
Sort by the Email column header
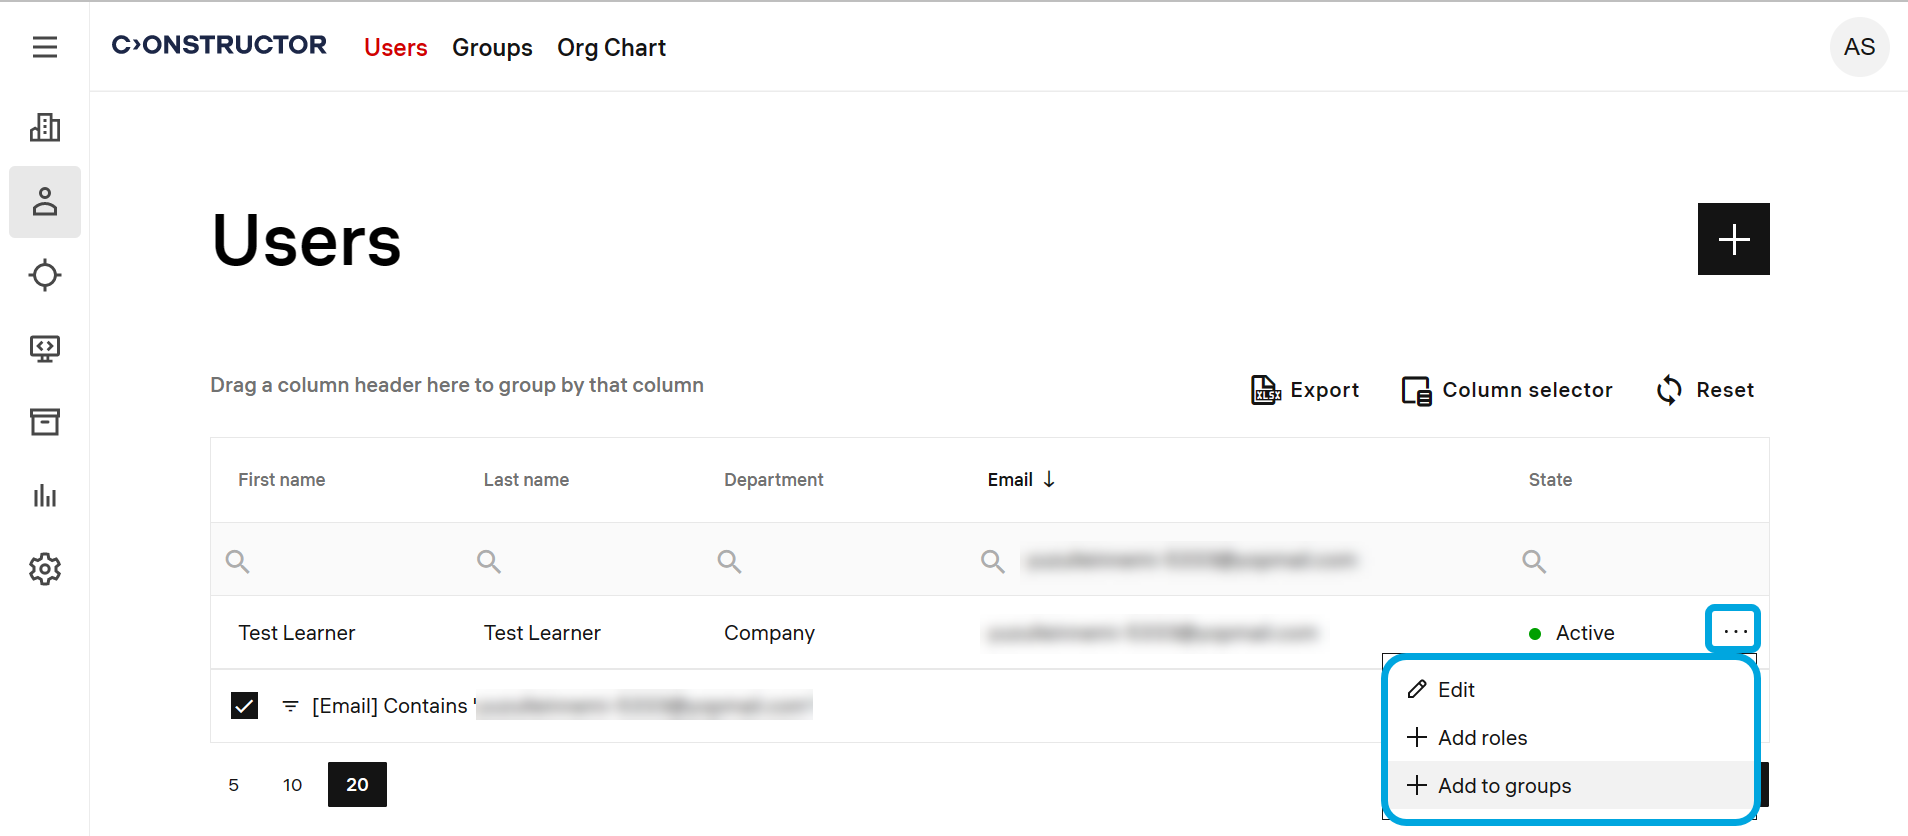tap(1011, 480)
